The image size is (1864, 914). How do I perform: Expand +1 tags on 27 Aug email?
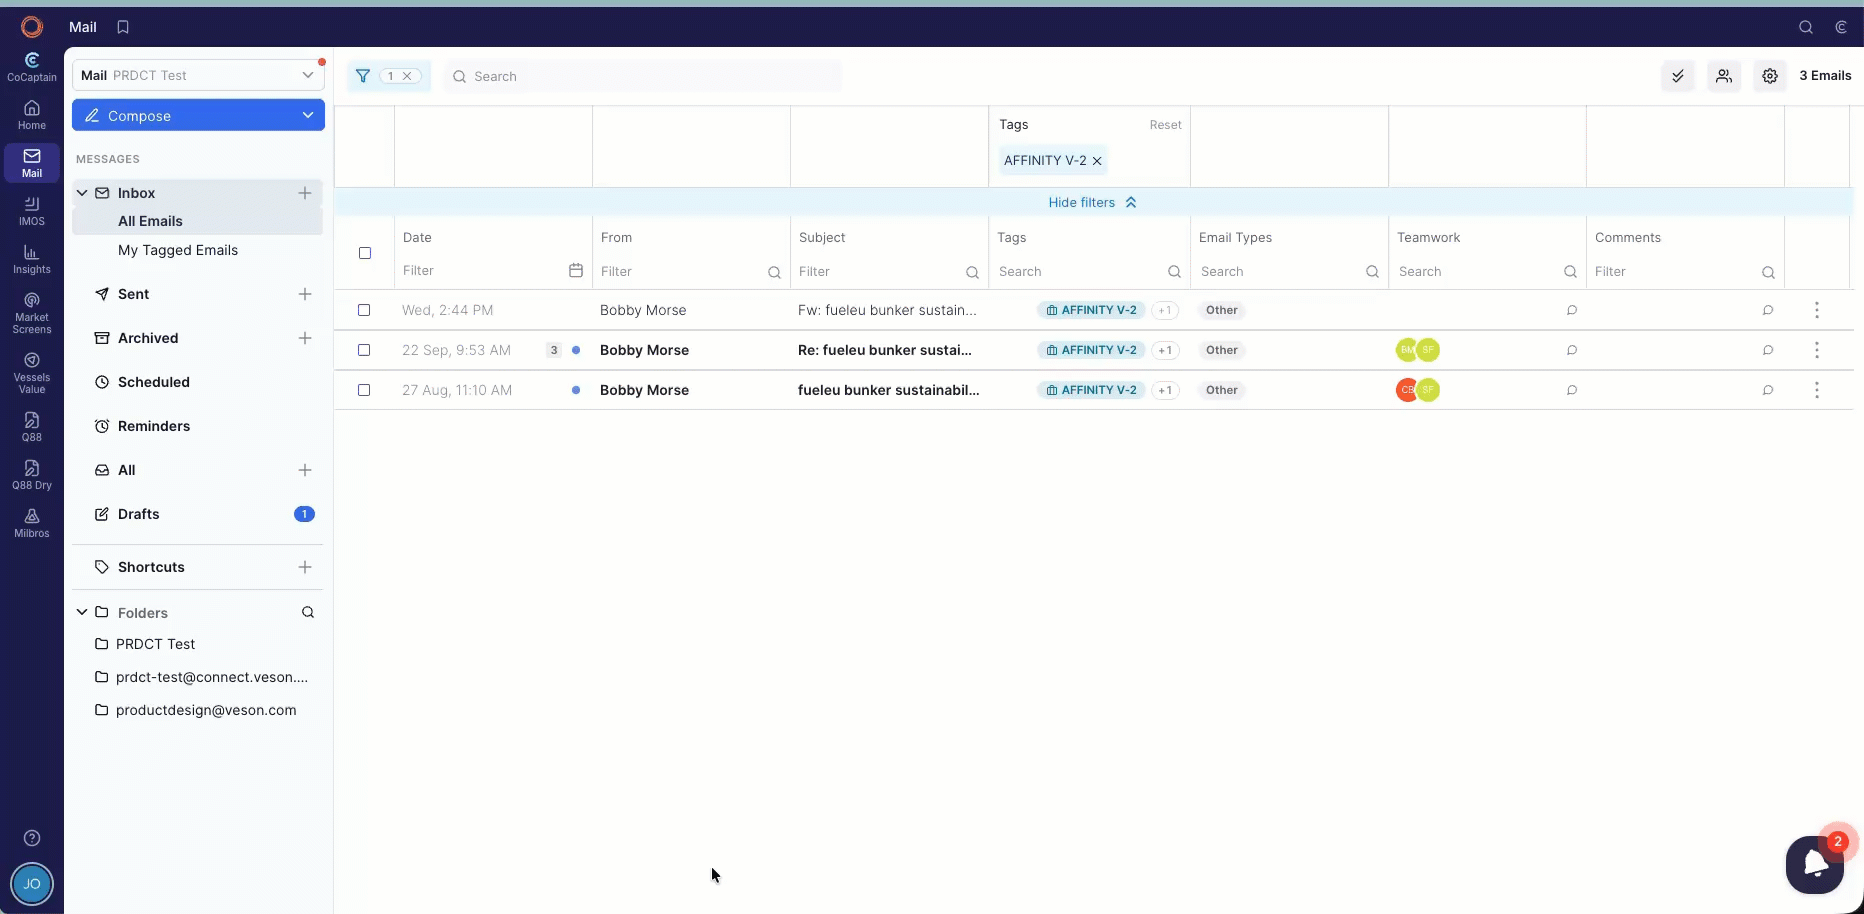click(1165, 390)
